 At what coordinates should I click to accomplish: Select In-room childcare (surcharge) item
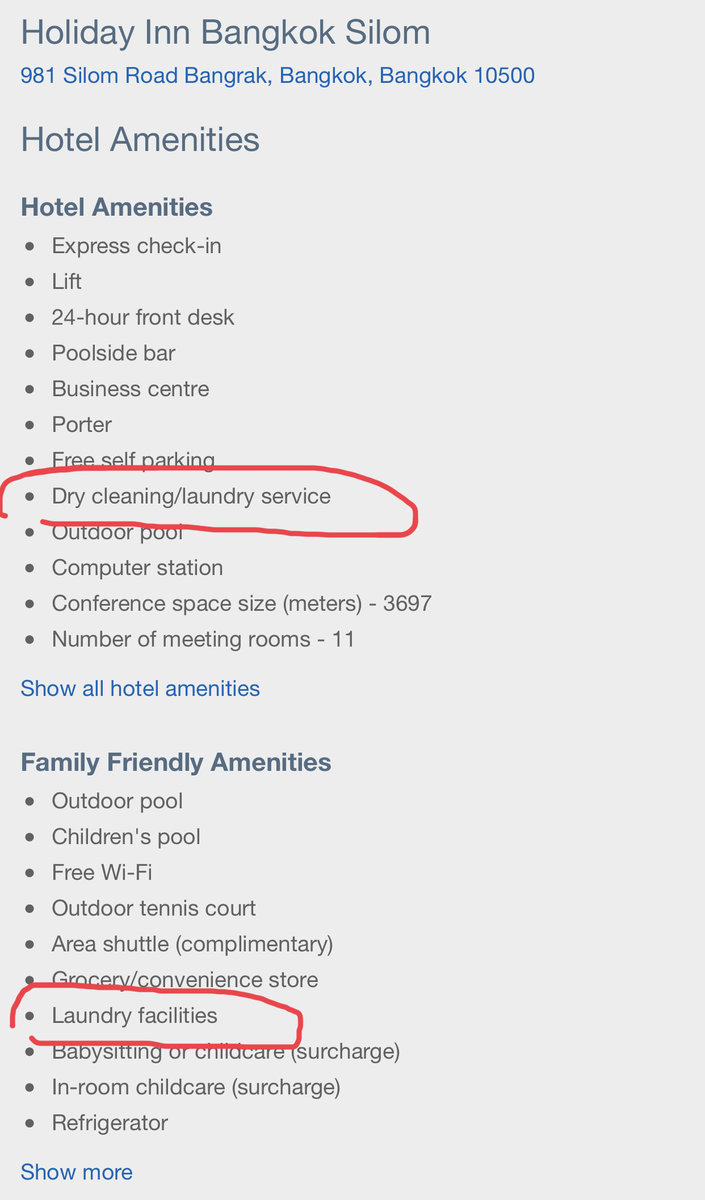[196, 1087]
